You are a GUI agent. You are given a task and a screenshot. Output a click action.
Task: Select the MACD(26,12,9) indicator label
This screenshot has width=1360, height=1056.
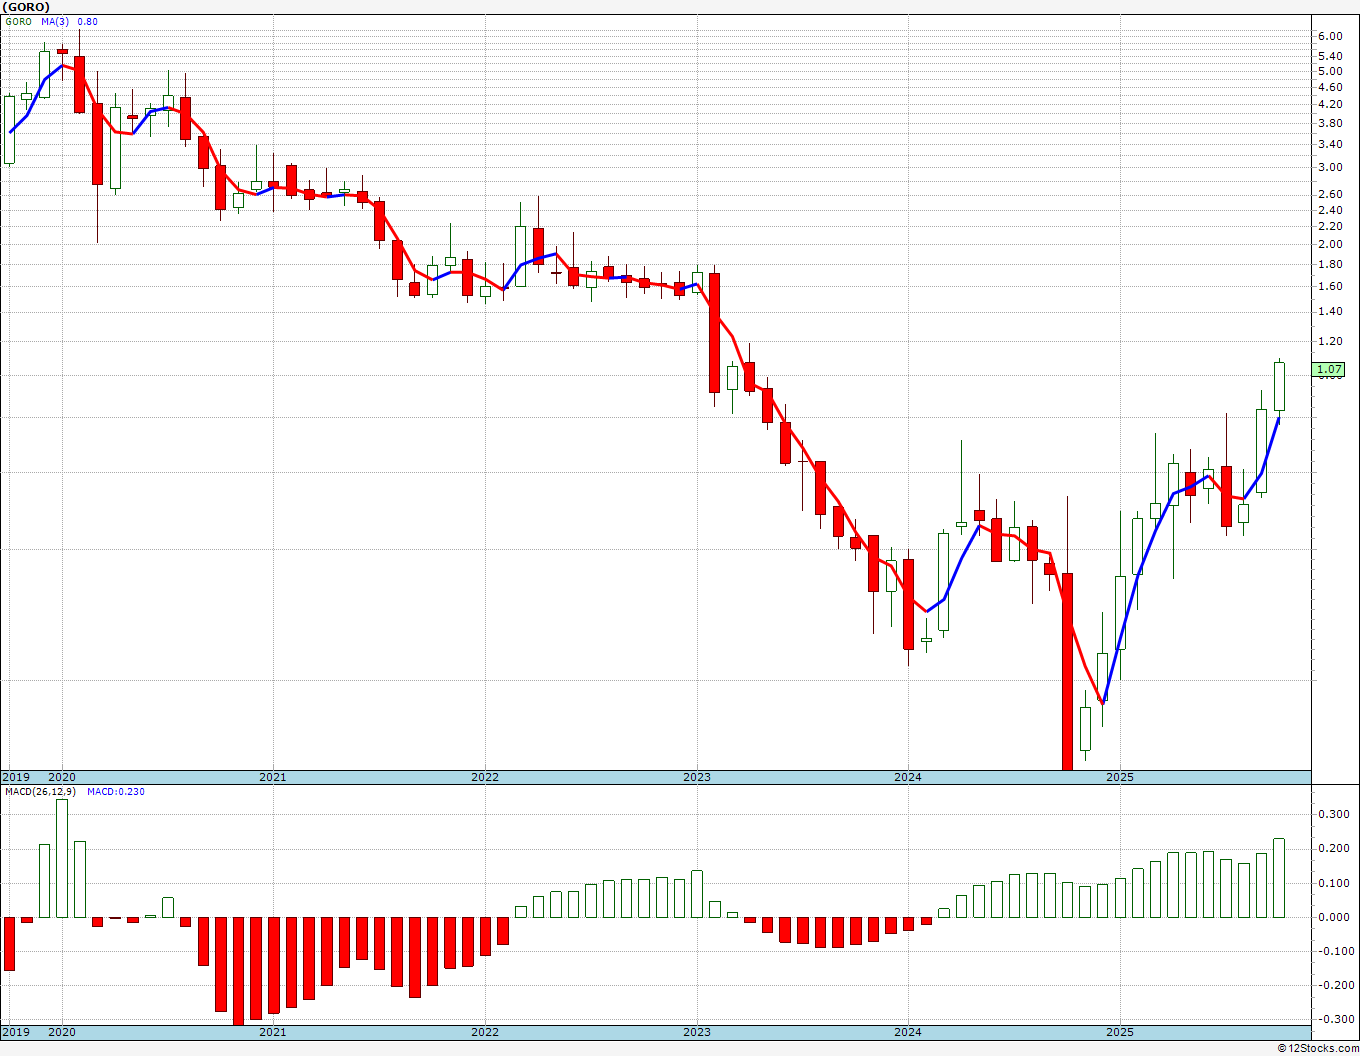[x=40, y=792]
